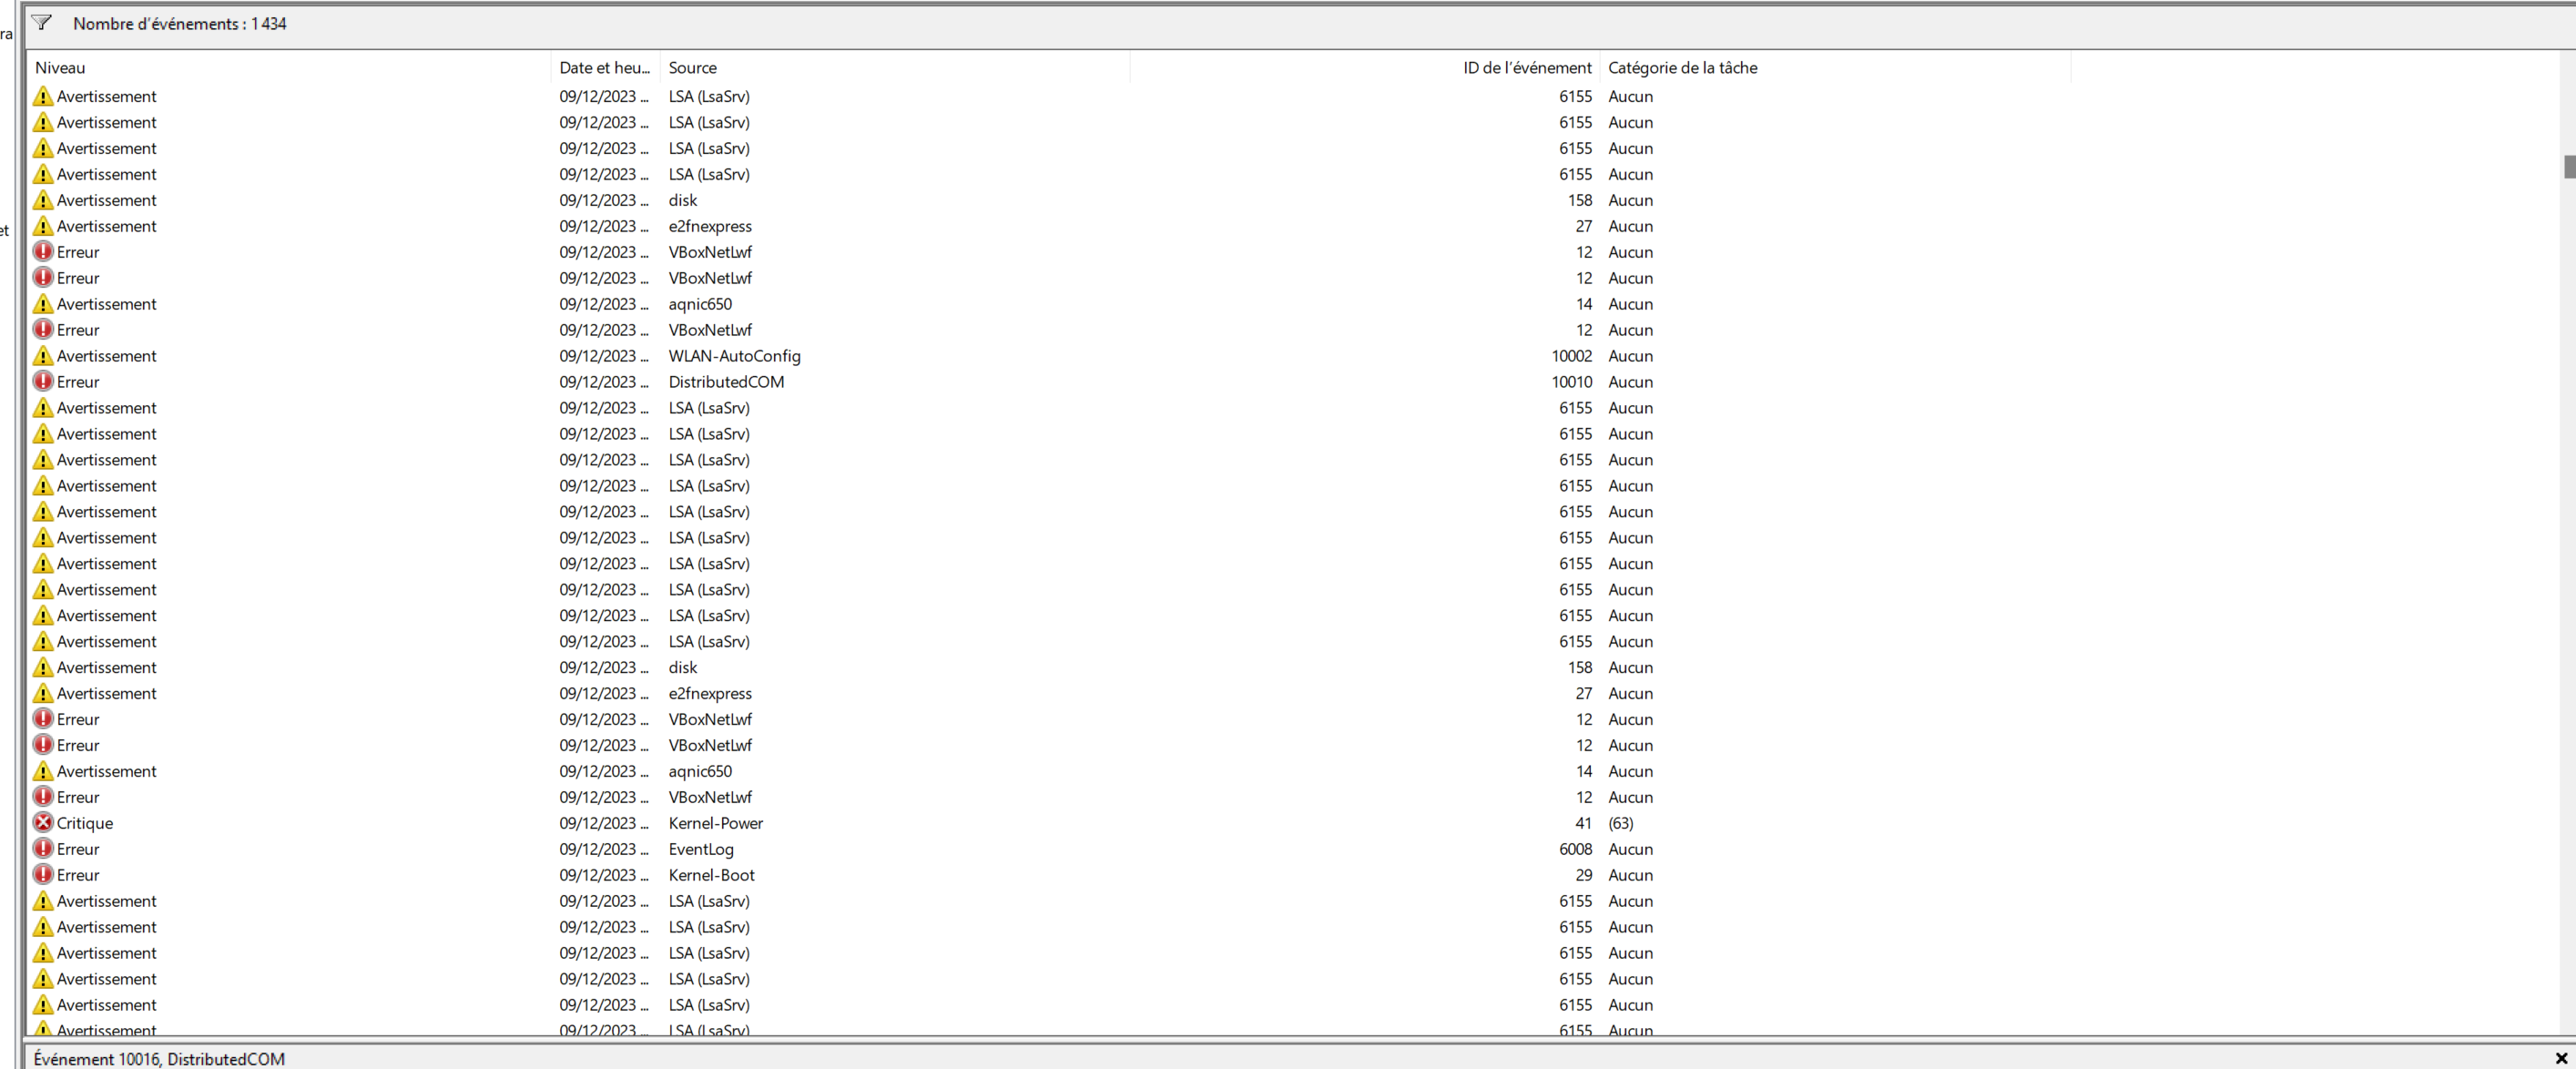Screen dimensions: 2576x1069
Task: Sort by Catégorie de la tâche column
Action: click(1682, 68)
